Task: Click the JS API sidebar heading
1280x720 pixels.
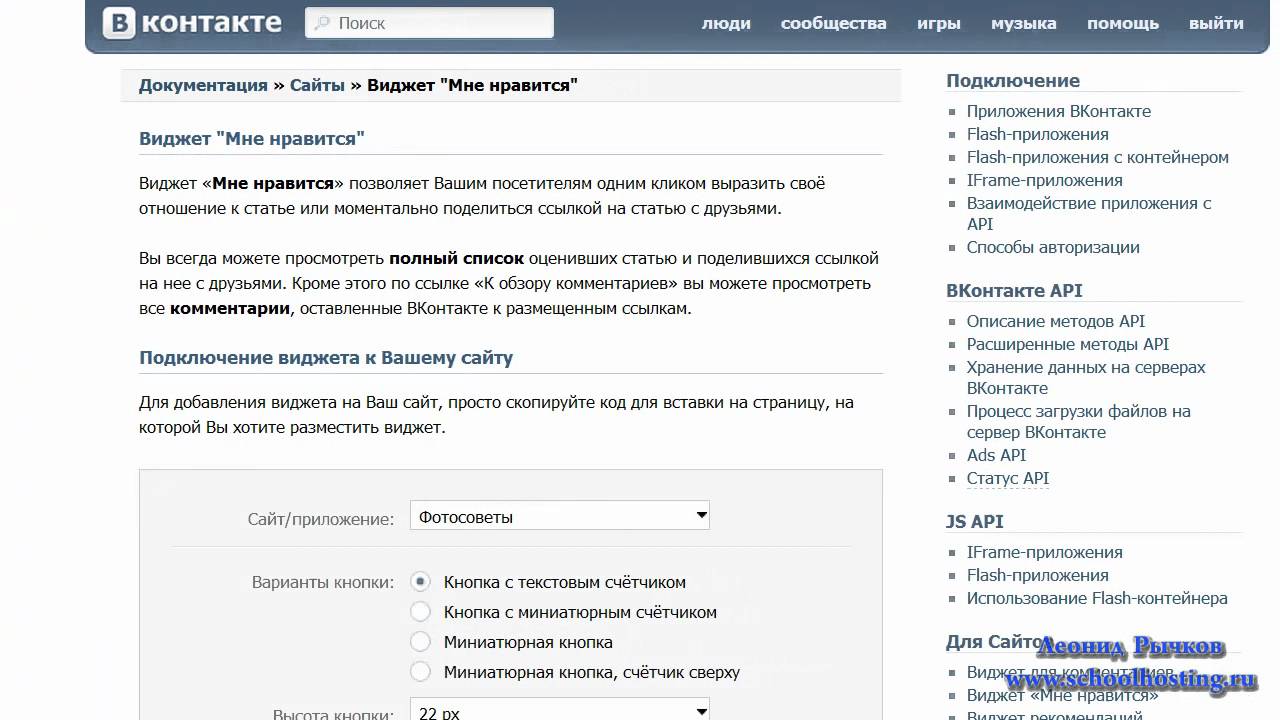Action: coord(975,522)
